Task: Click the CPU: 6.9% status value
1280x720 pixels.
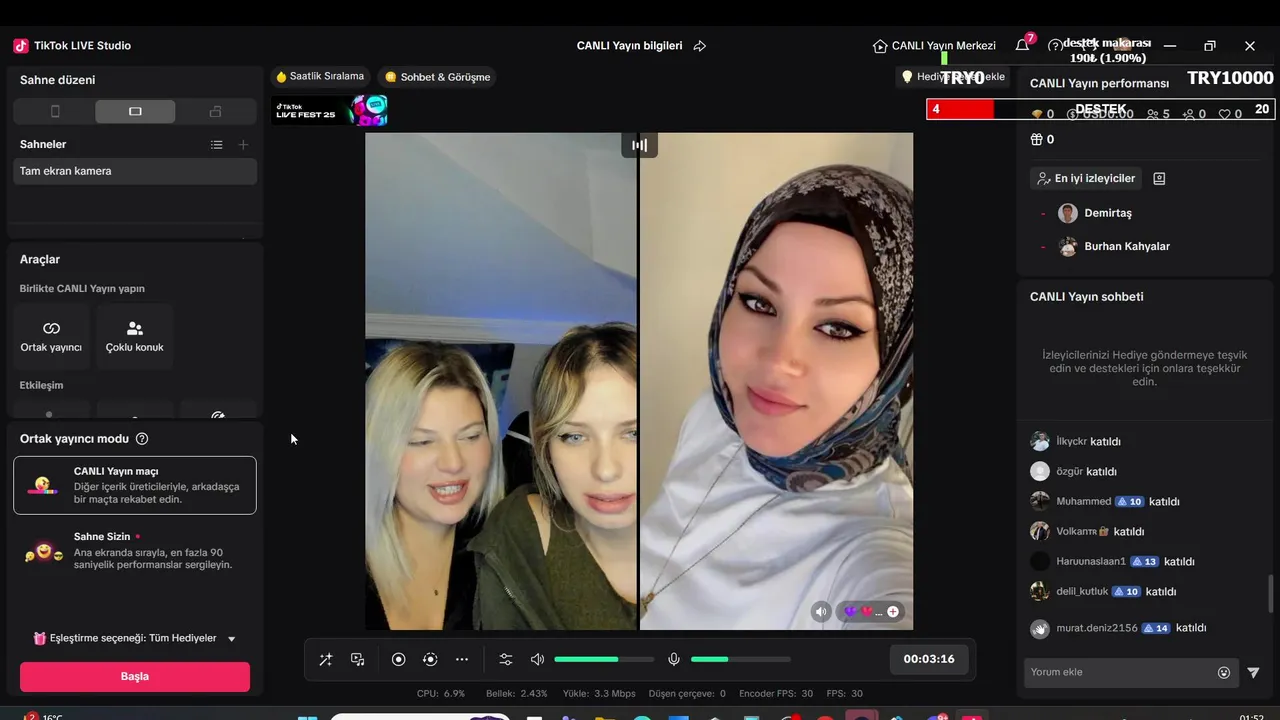Action: (441, 693)
